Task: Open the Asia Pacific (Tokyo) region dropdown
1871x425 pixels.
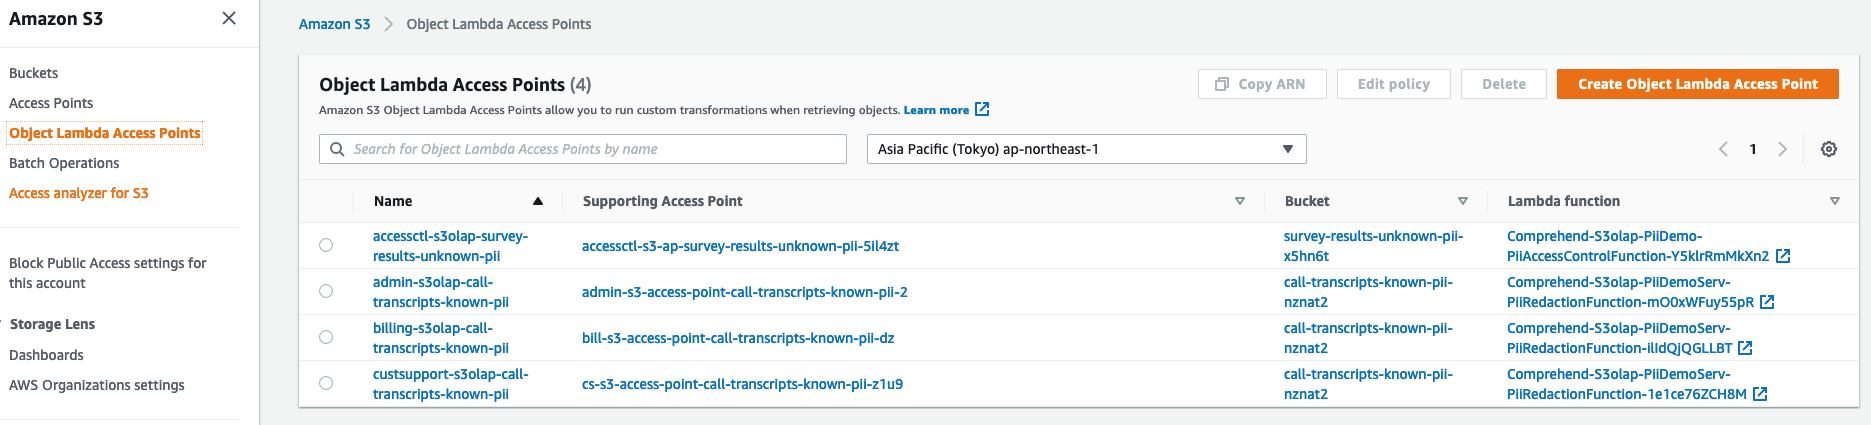Action: 1086,149
